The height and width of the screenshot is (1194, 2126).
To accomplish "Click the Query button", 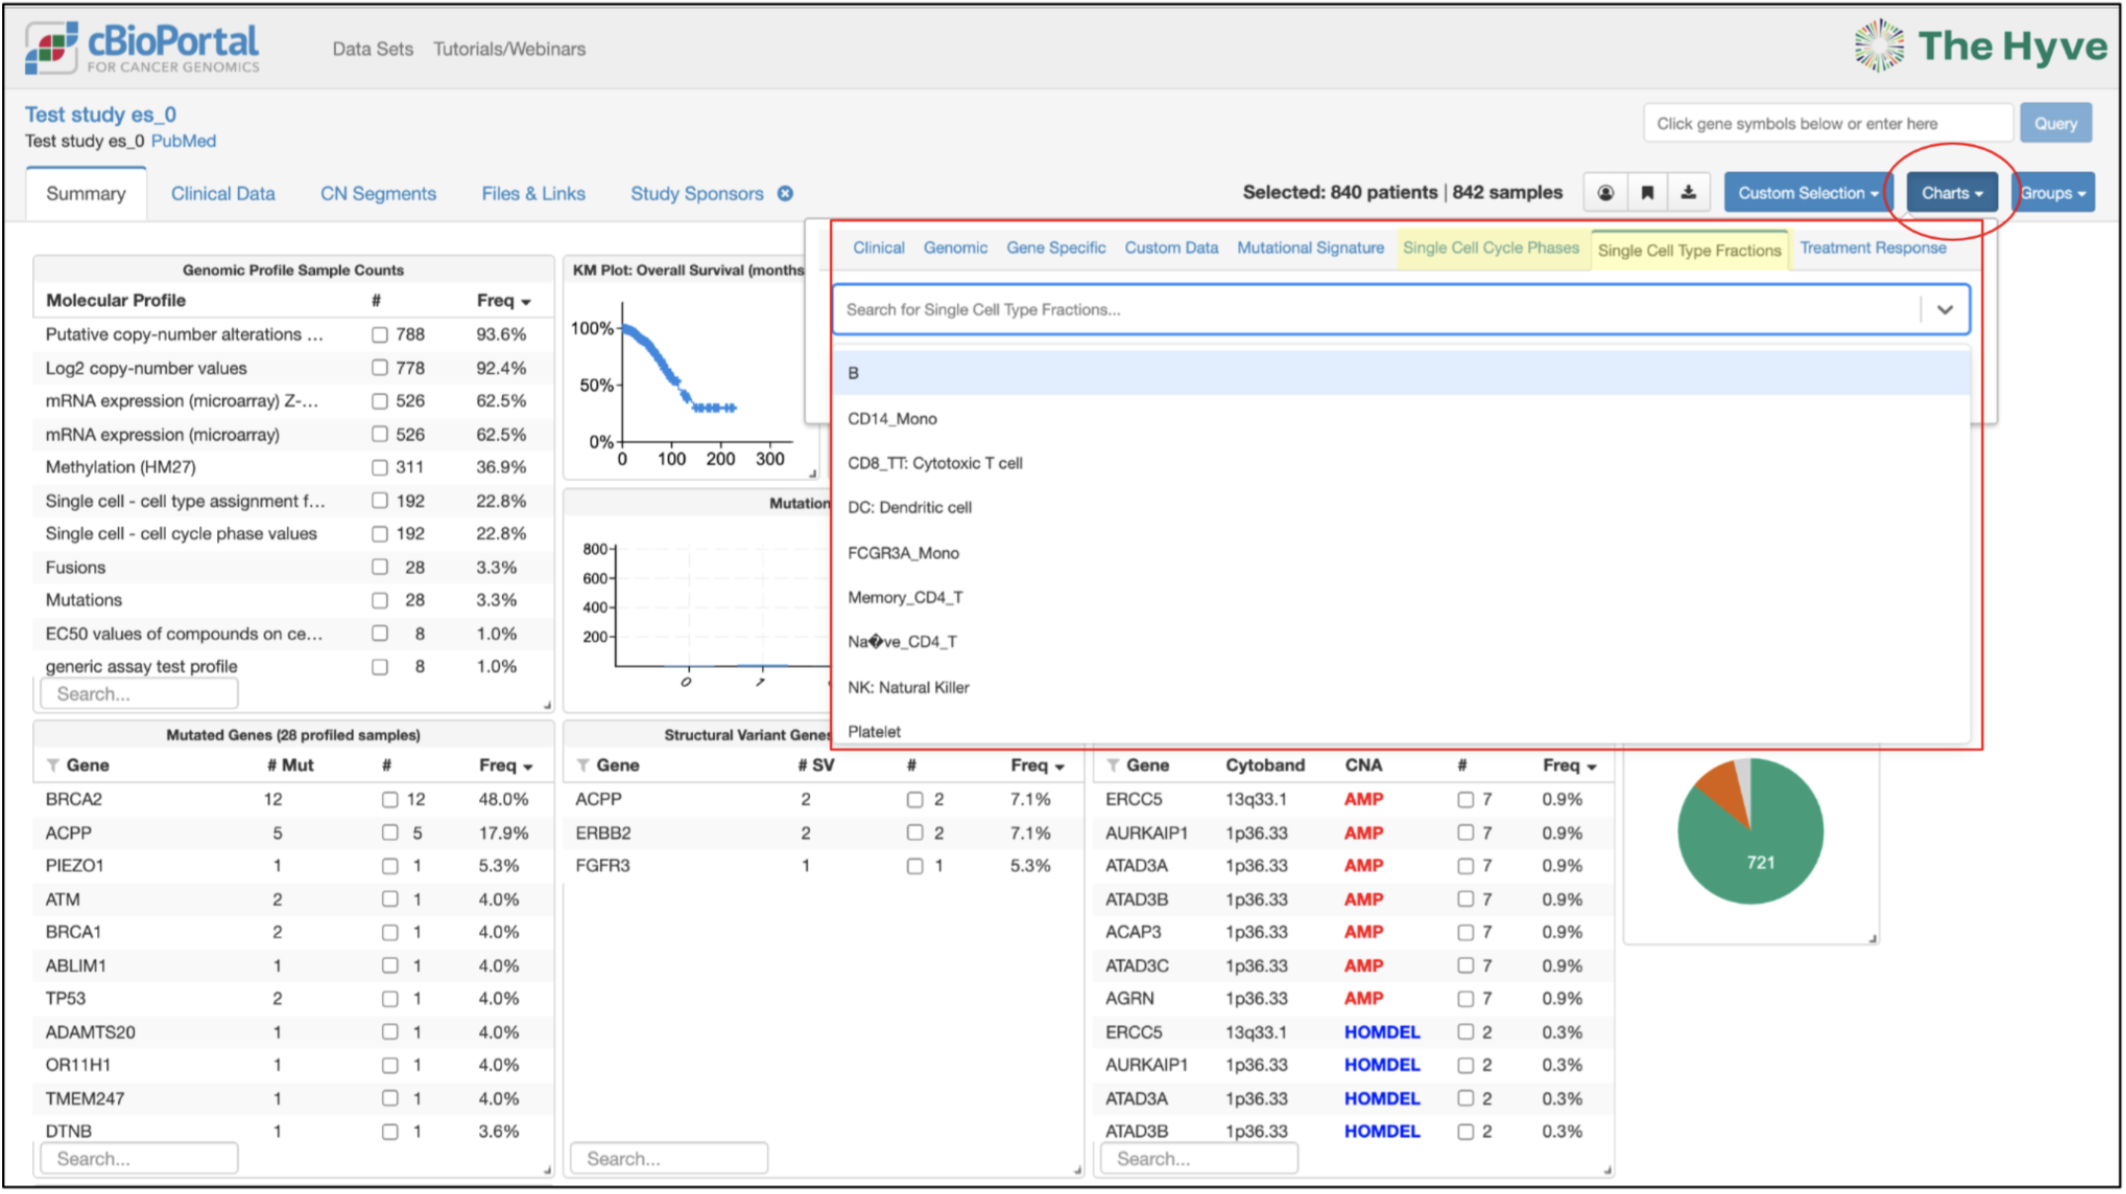I will pyautogui.click(x=2056, y=124).
